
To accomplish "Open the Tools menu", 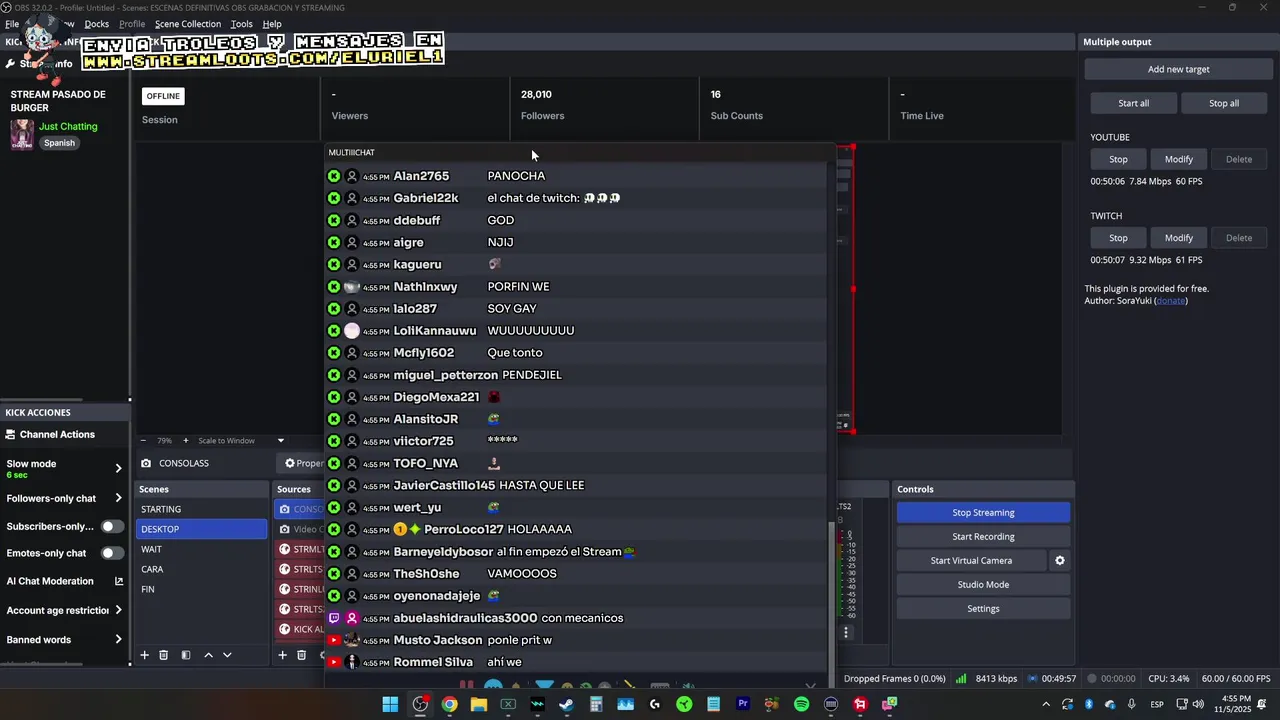I will point(242,24).
